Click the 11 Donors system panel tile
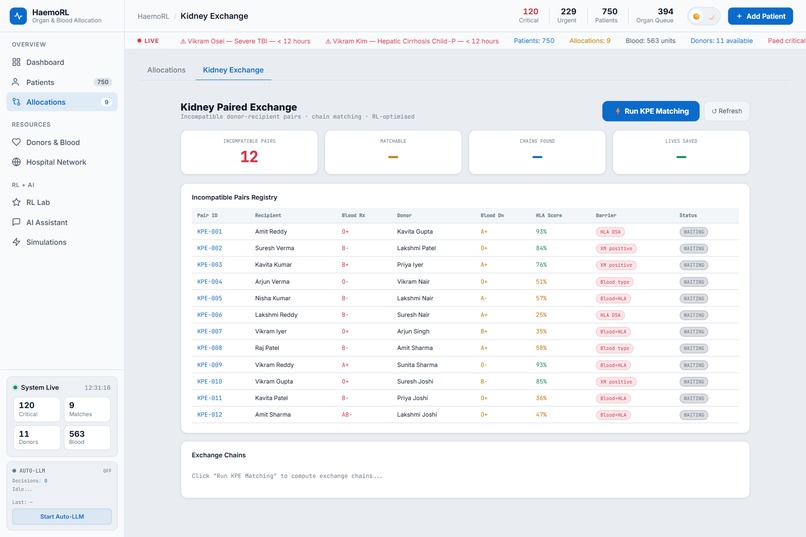Image resolution: width=806 pixels, height=537 pixels. click(x=36, y=437)
